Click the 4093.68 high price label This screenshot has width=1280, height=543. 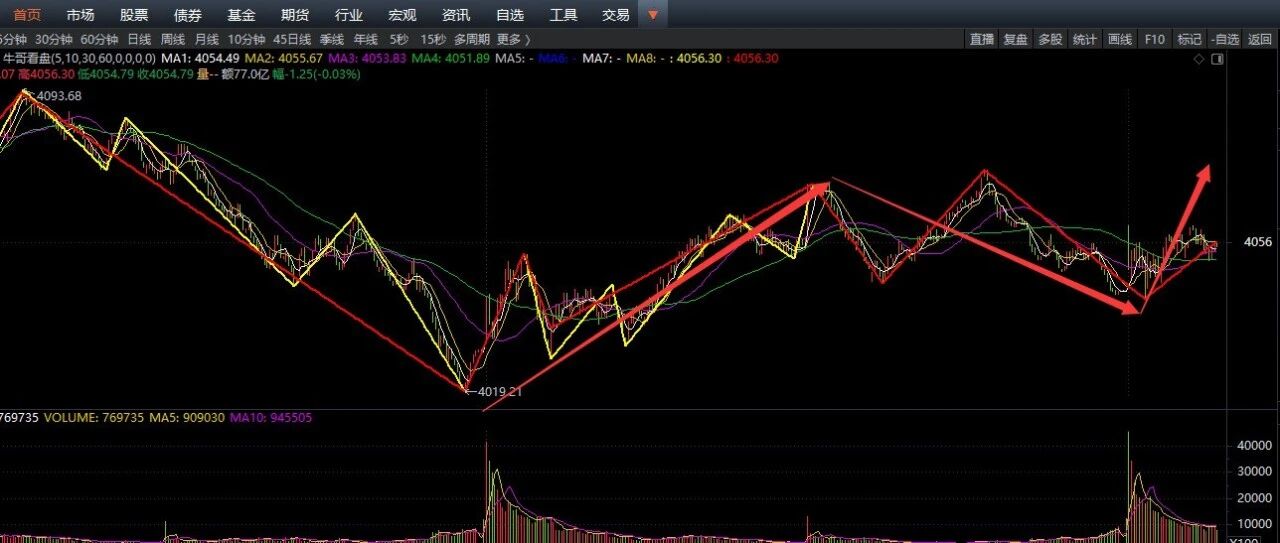(x=60, y=95)
